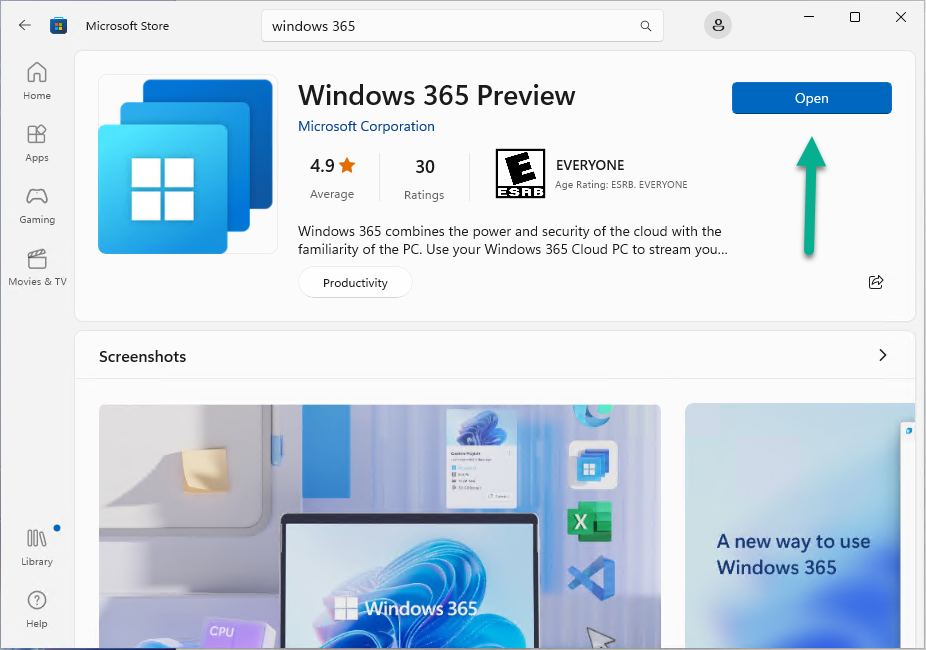926x650 pixels.
Task: Click the 30 Ratings count
Action: click(424, 178)
